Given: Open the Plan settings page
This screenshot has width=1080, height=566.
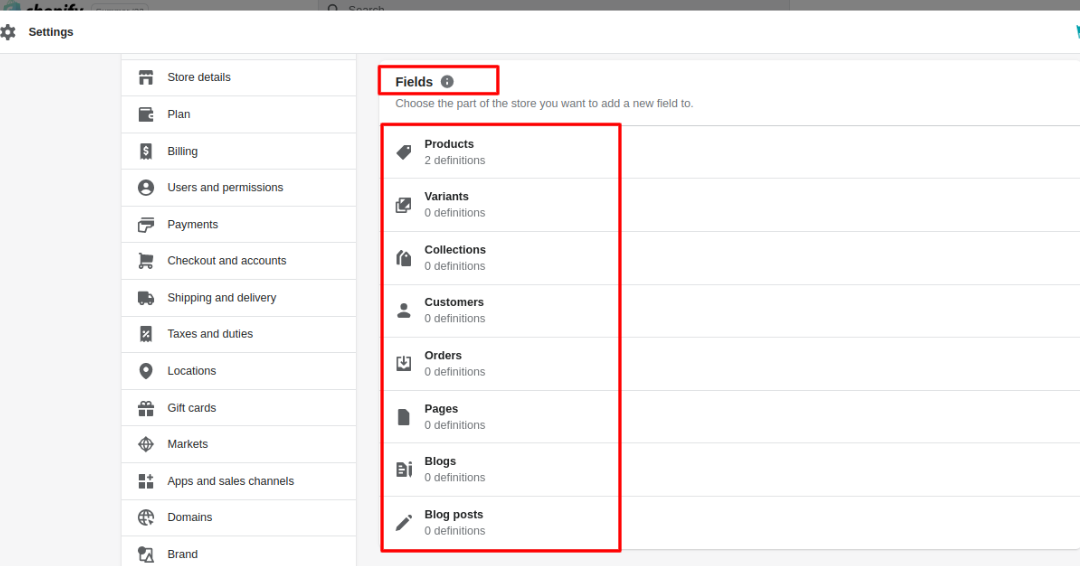Looking at the screenshot, I should pyautogui.click(x=239, y=114).
